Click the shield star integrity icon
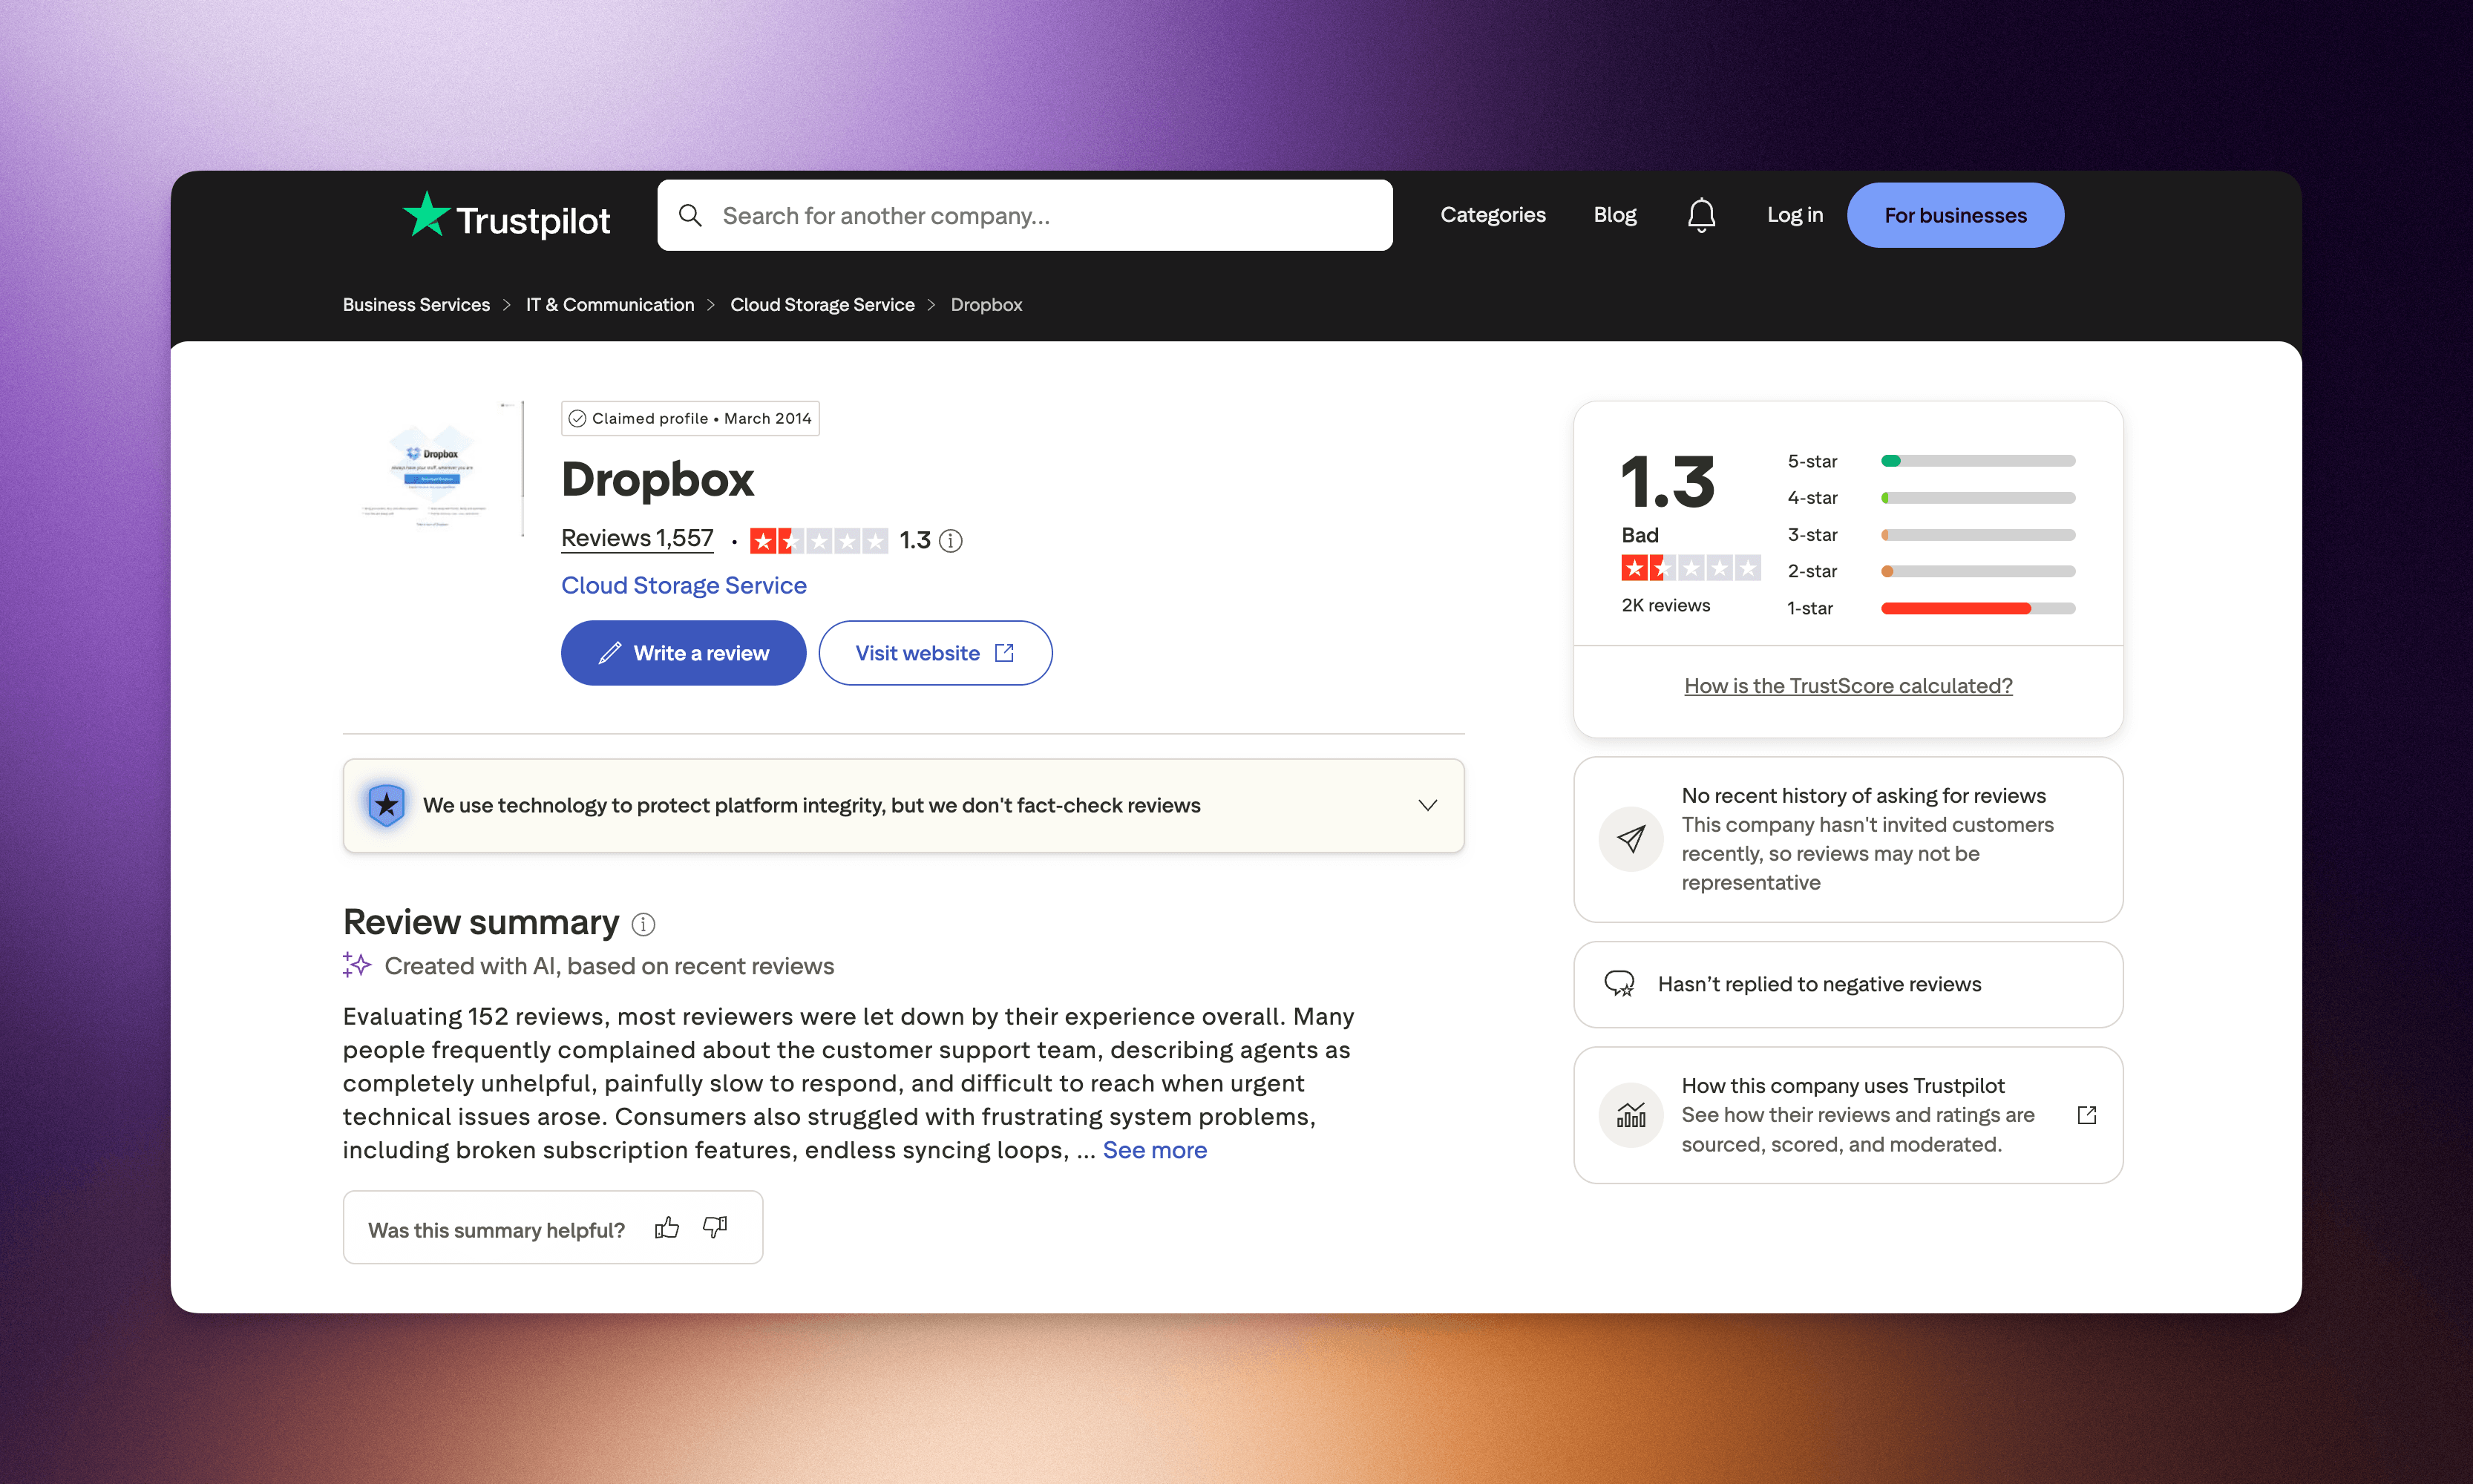Screen dimensions: 2473x1484 pyautogui.click(x=386, y=805)
